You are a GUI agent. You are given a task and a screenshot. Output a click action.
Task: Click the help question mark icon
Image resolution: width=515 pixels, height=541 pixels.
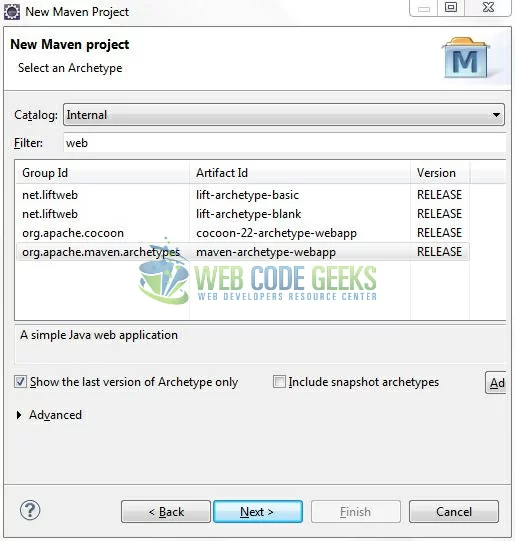30,510
